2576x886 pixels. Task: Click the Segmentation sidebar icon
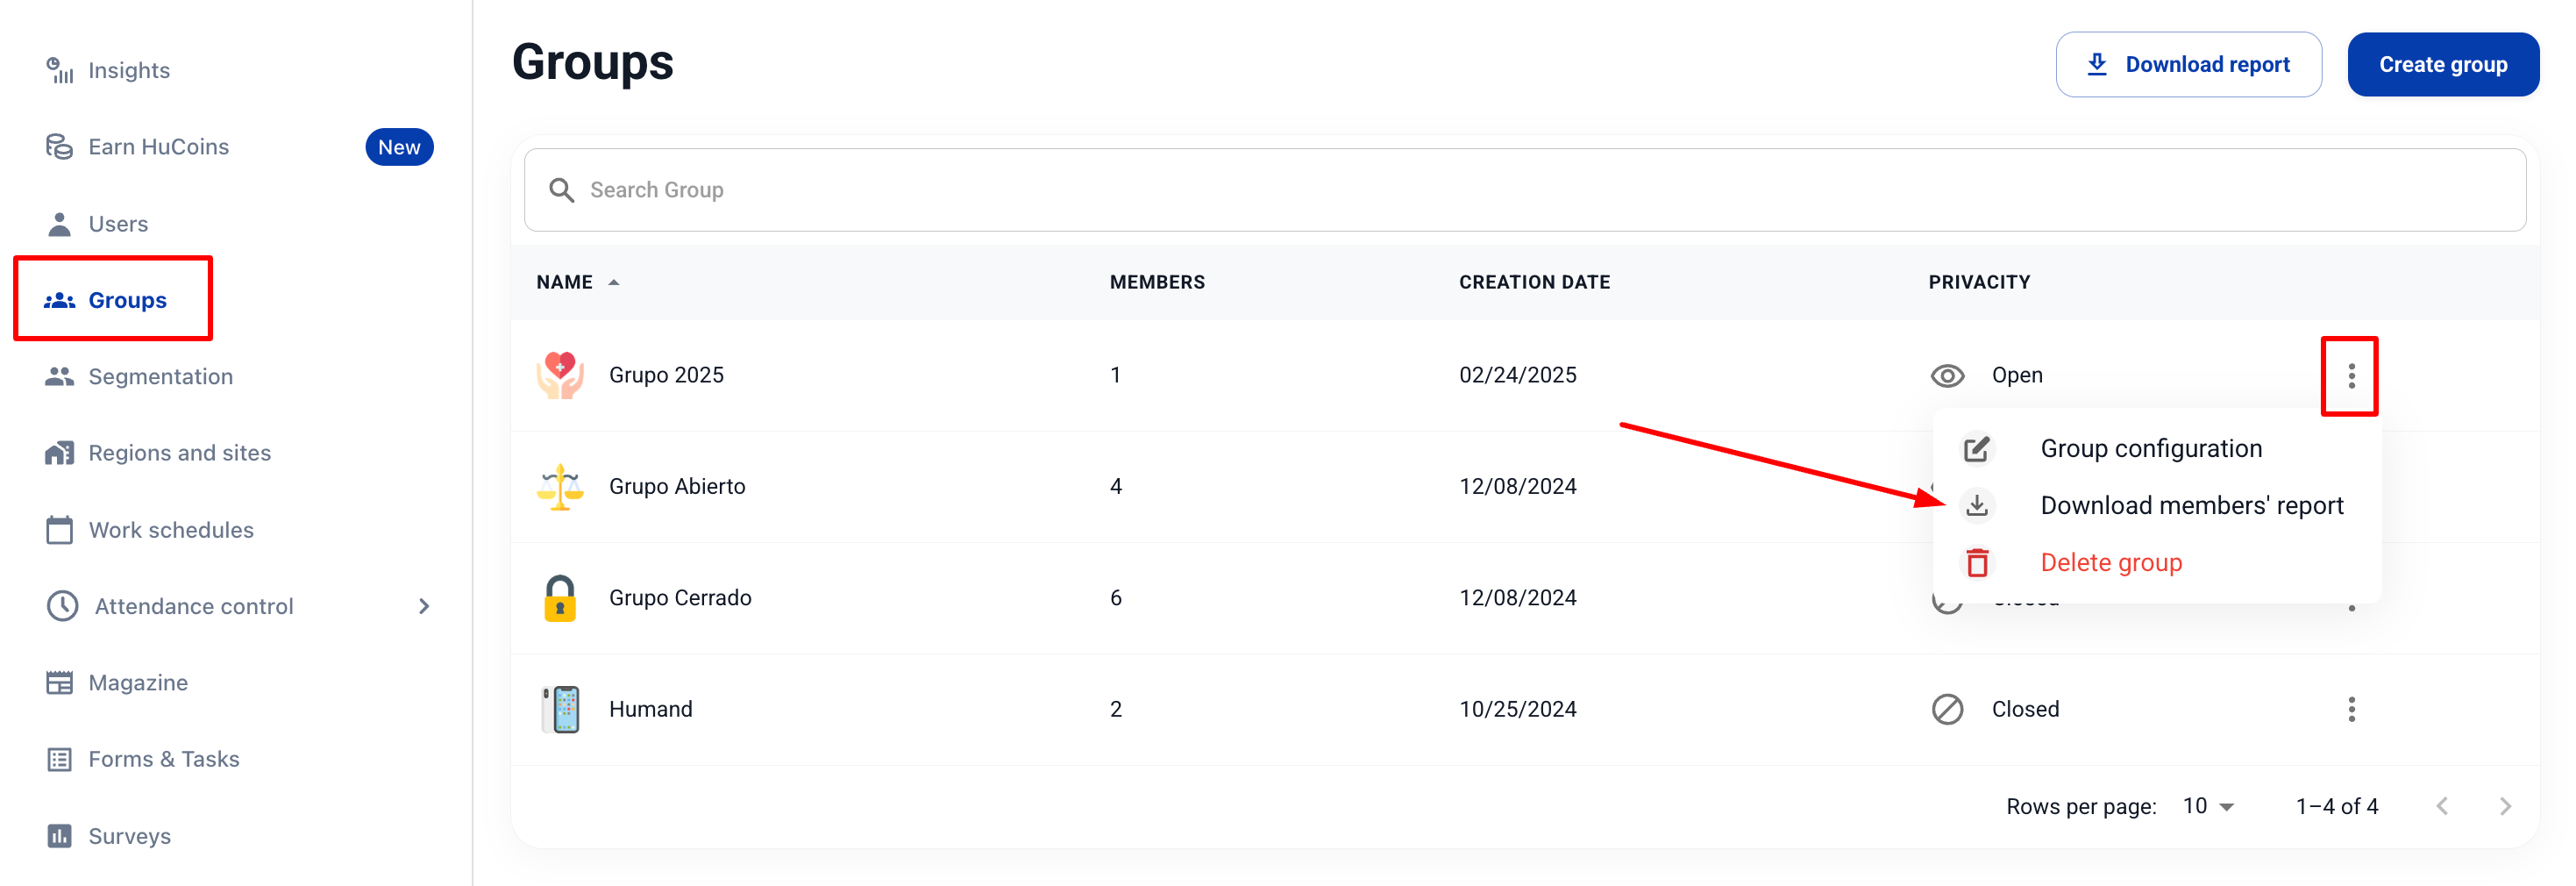pos(59,376)
